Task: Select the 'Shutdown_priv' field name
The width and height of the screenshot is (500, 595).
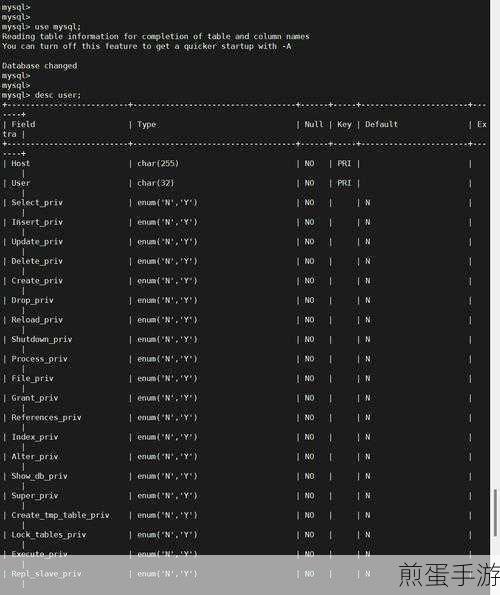Action: point(42,340)
